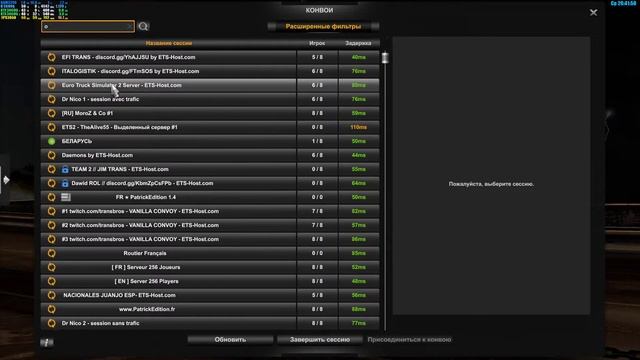Click Присоединиться к конвою join button

pos(409,340)
